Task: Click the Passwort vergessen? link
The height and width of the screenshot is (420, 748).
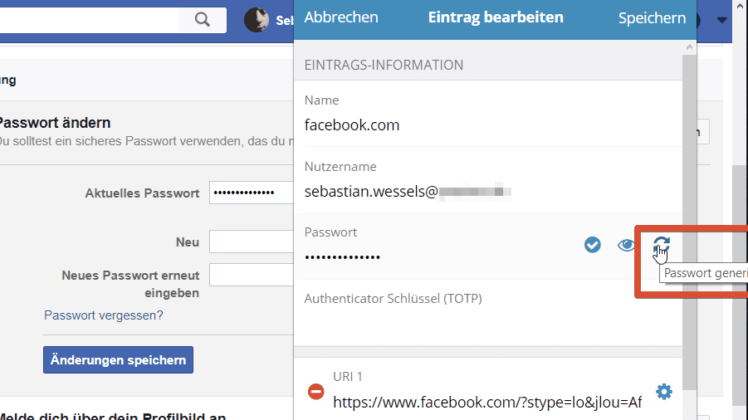Action: tap(103, 315)
